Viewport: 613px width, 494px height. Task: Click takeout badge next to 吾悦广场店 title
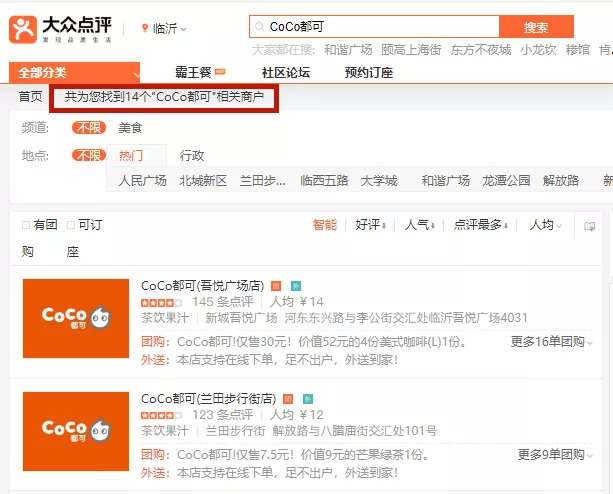293,285
